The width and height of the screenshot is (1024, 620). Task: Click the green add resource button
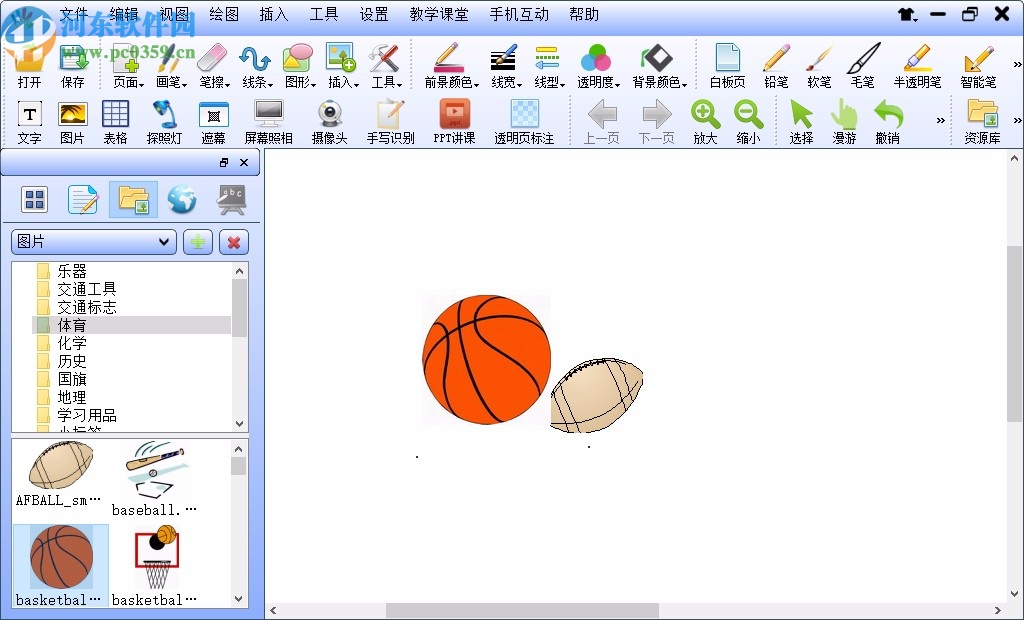[198, 242]
